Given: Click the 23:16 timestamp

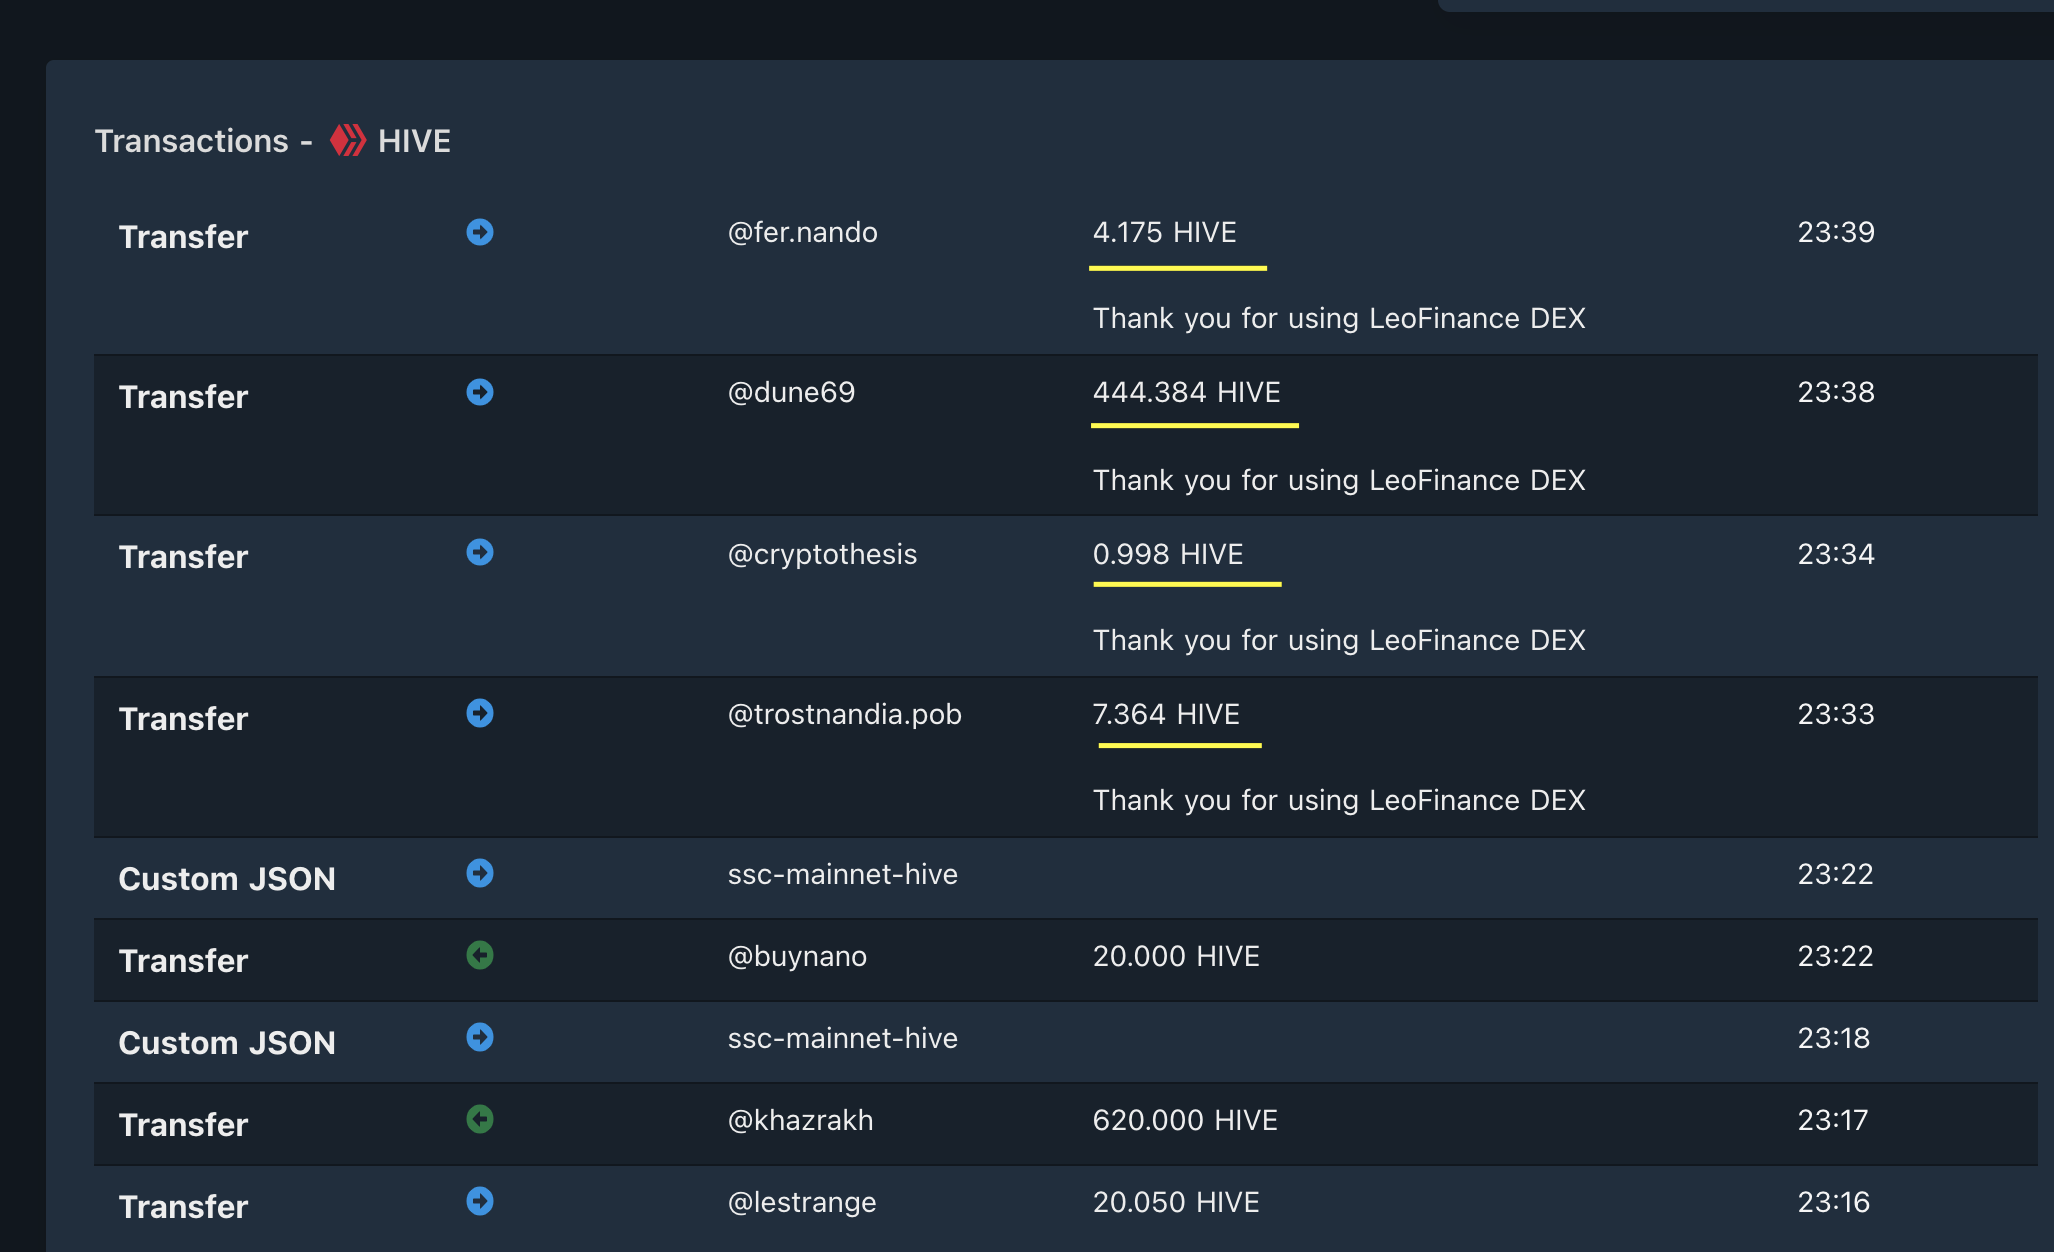Looking at the screenshot, I should pyautogui.click(x=1833, y=1202).
